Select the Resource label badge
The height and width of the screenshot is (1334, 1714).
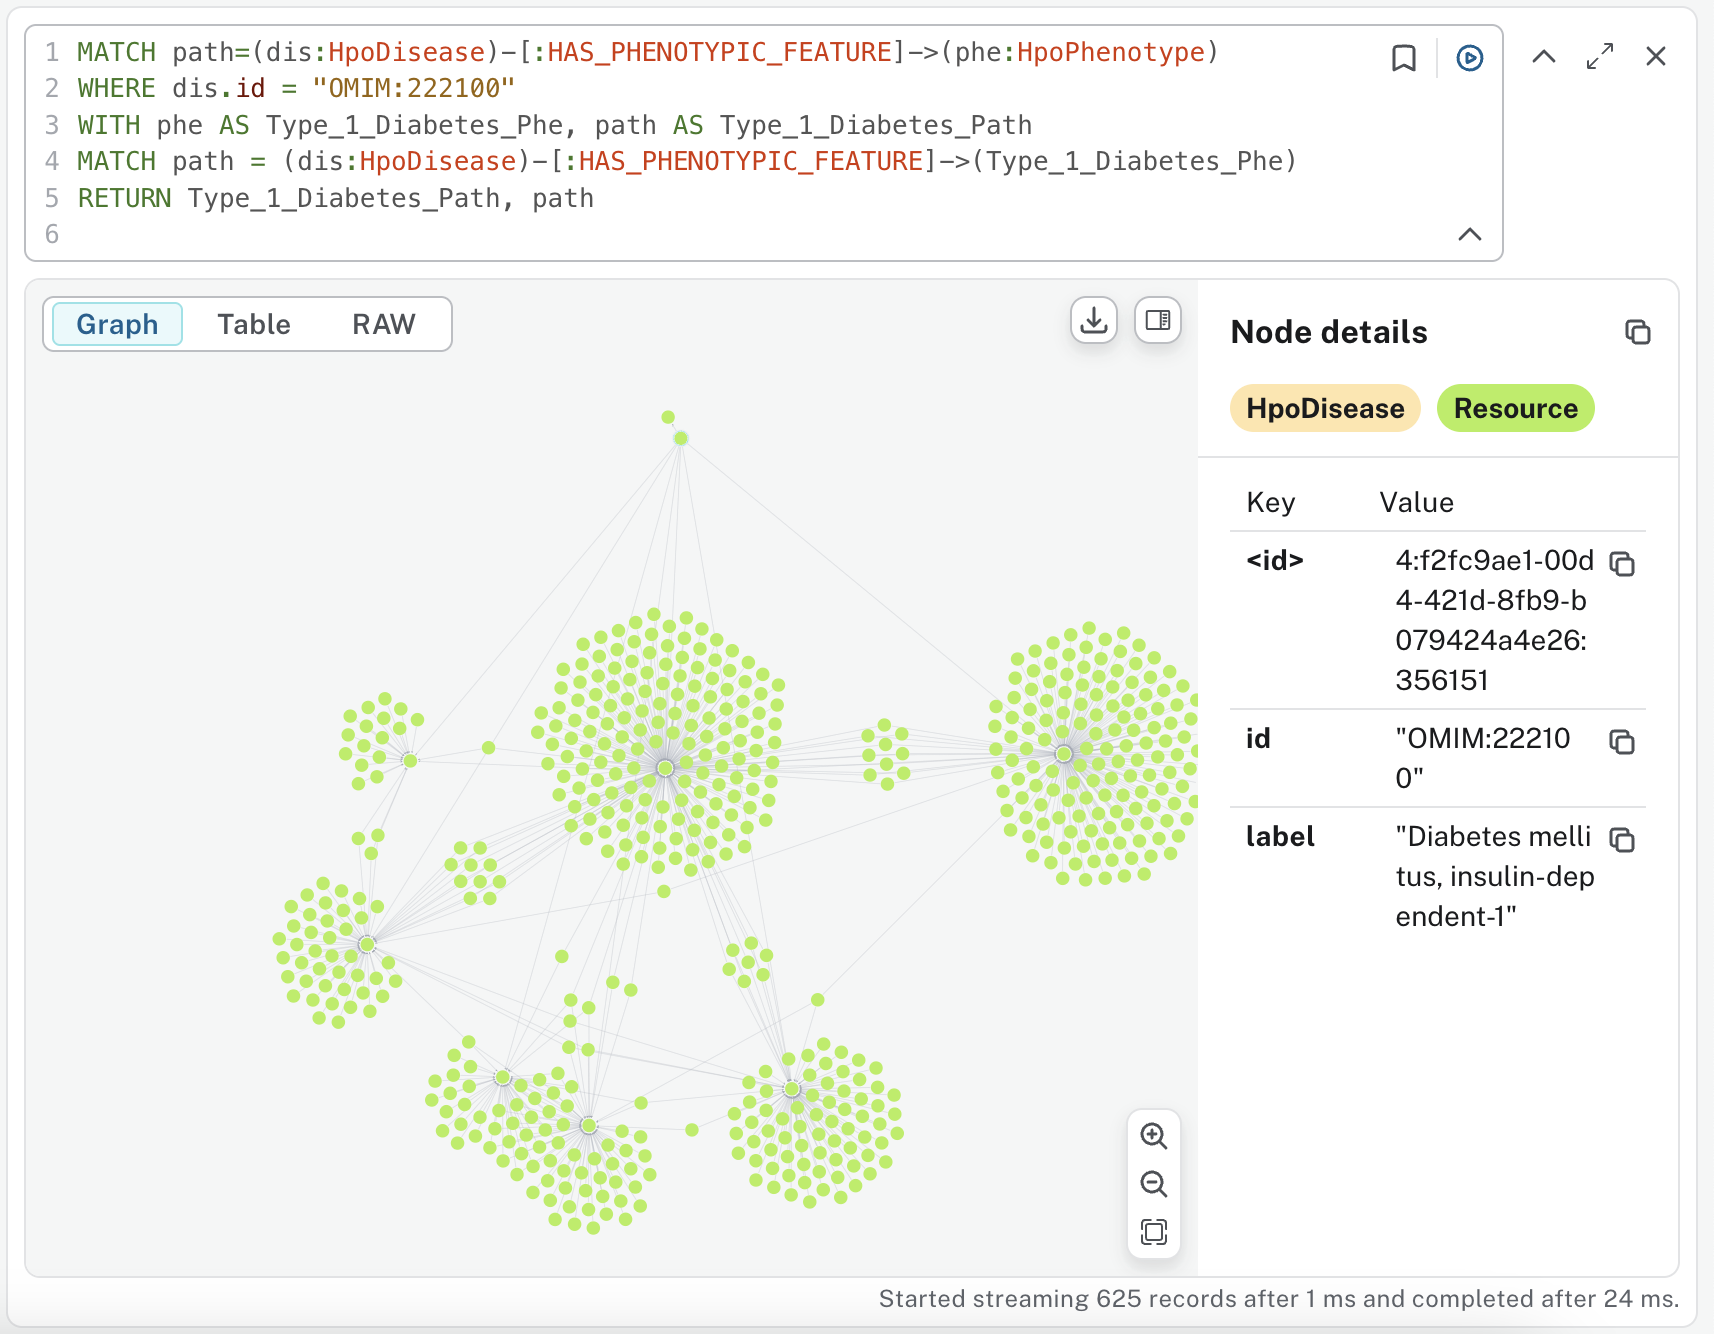click(1515, 408)
